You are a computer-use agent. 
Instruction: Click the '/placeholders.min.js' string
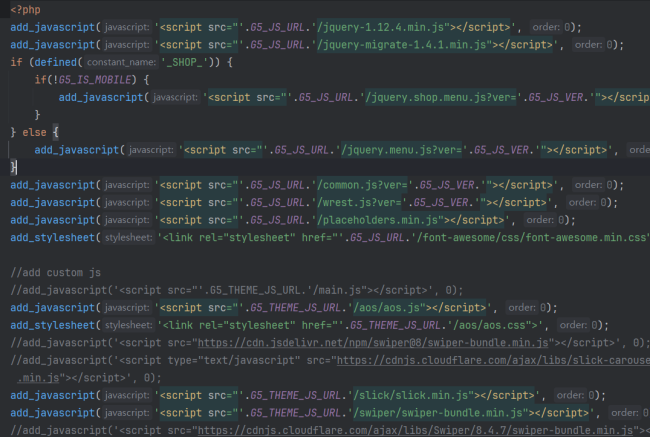[x=380, y=220]
